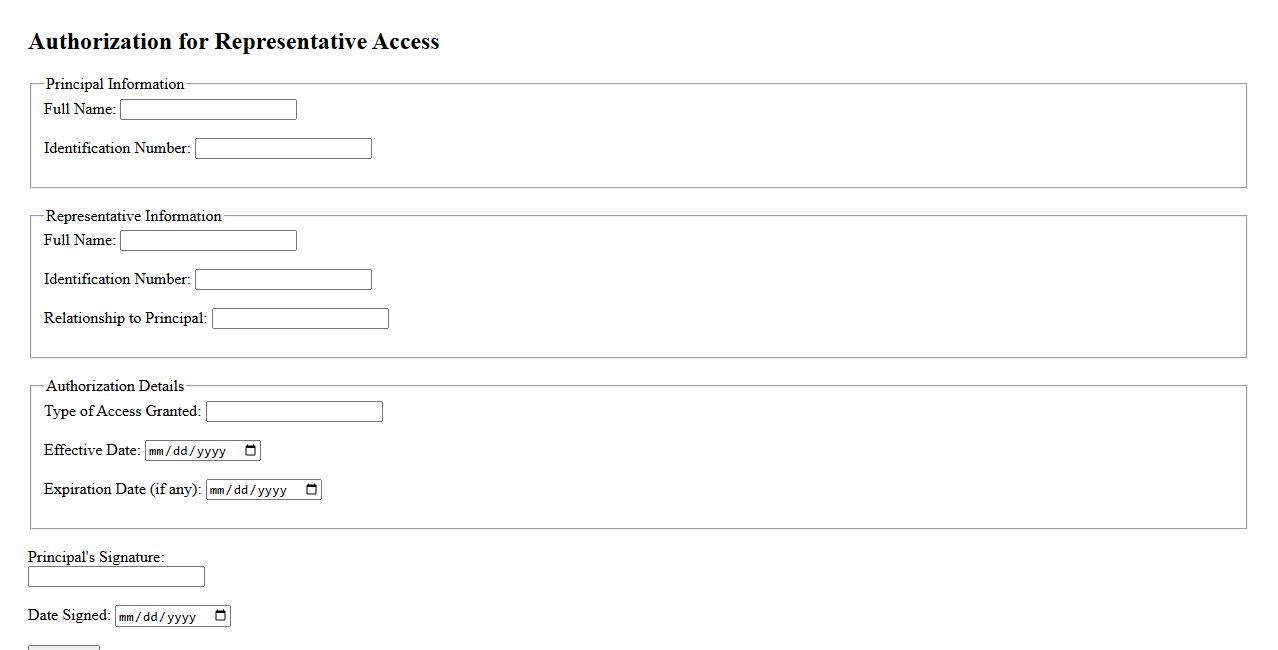Open the Date Signed calendar picker
Image resolution: width=1278 pixels, height=650 pixels.
(x=221, y=616)
